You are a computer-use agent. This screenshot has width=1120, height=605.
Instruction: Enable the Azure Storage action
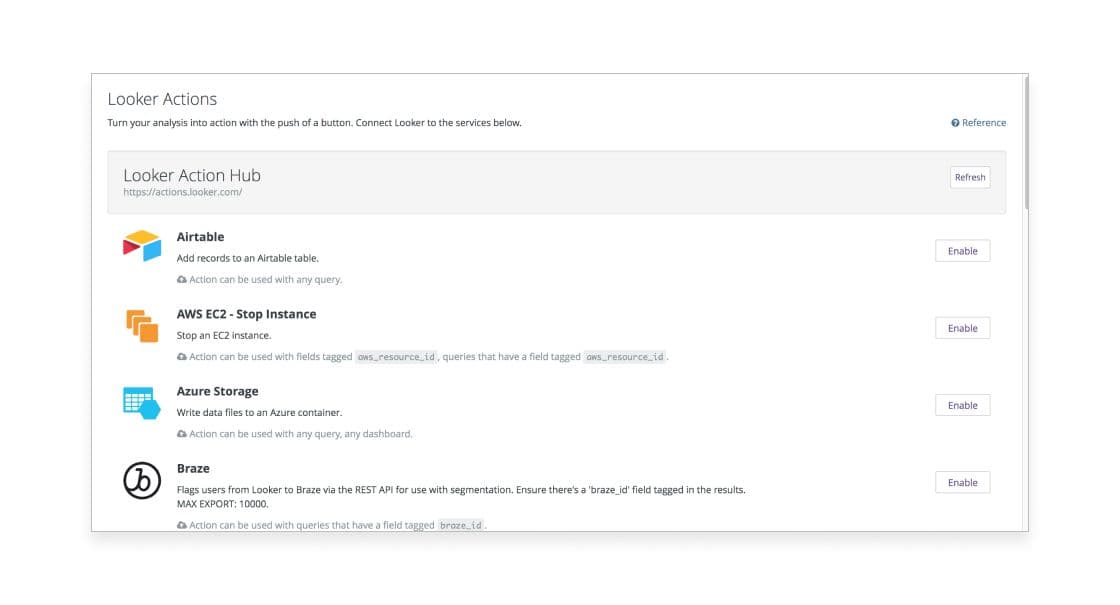pos(962,405)
